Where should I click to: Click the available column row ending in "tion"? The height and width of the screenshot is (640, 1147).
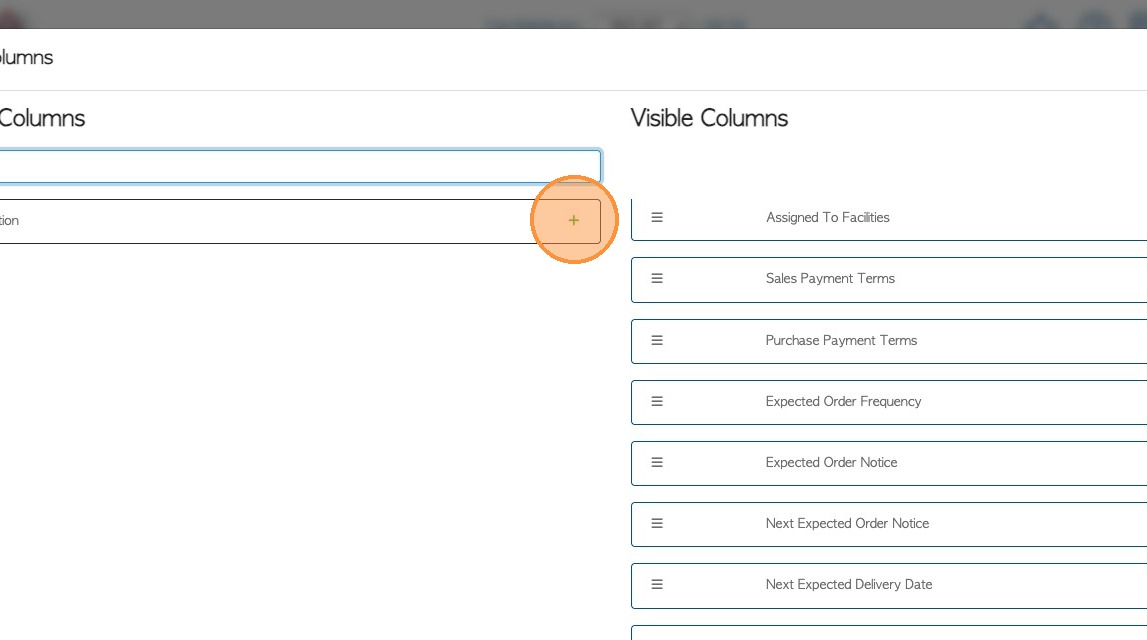point(260,221)
